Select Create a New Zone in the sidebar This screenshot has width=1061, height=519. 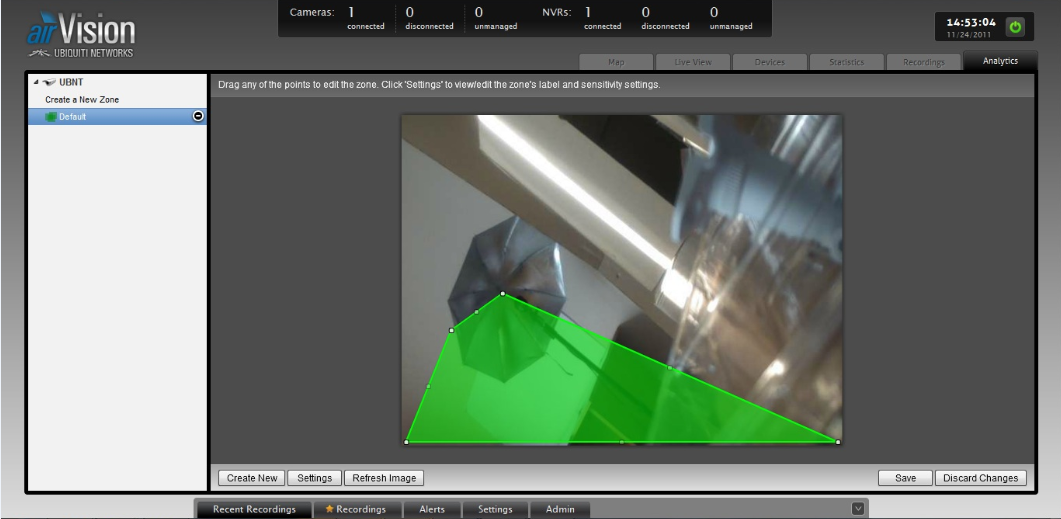click(82, 100)
